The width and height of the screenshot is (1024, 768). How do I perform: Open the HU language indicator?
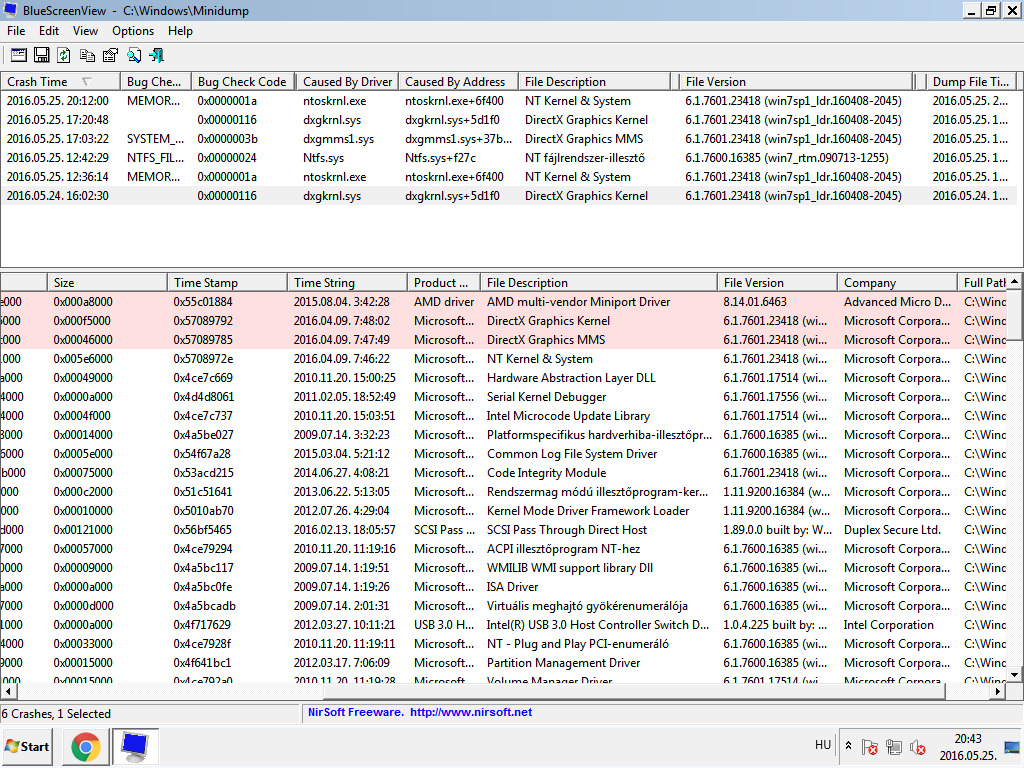click(823, 745)
